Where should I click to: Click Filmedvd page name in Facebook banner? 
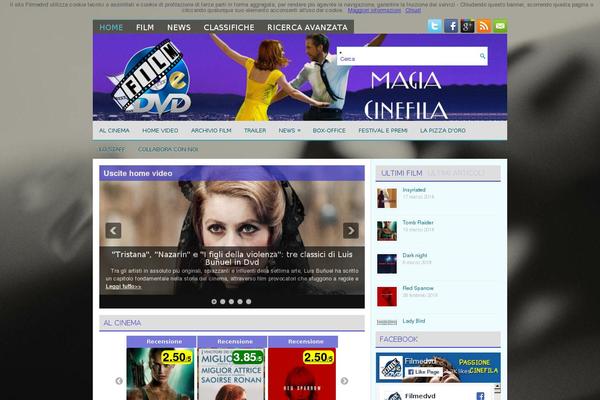(420, 361)
